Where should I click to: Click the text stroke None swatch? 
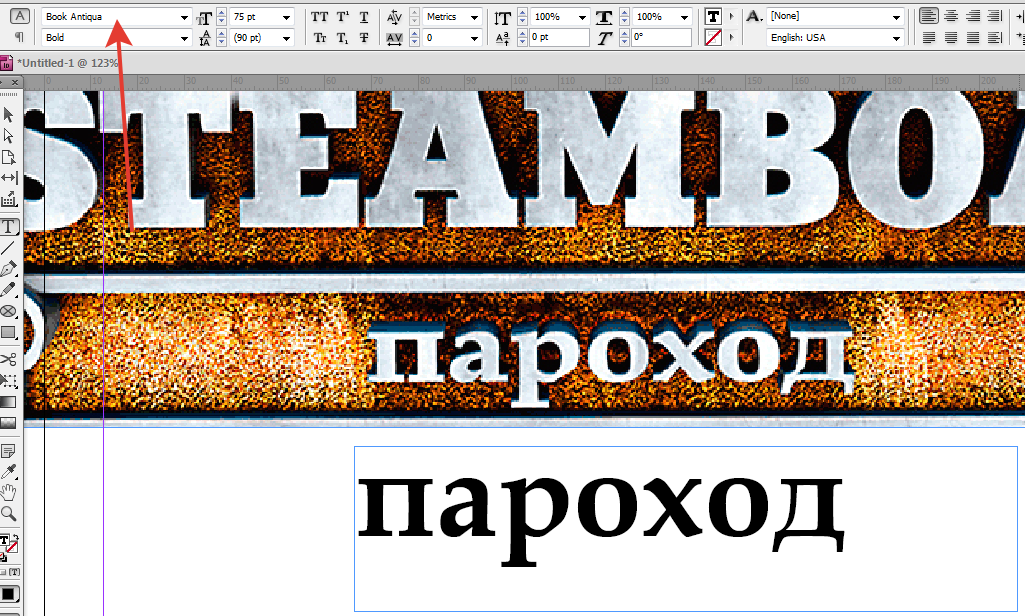coord(713,38)
